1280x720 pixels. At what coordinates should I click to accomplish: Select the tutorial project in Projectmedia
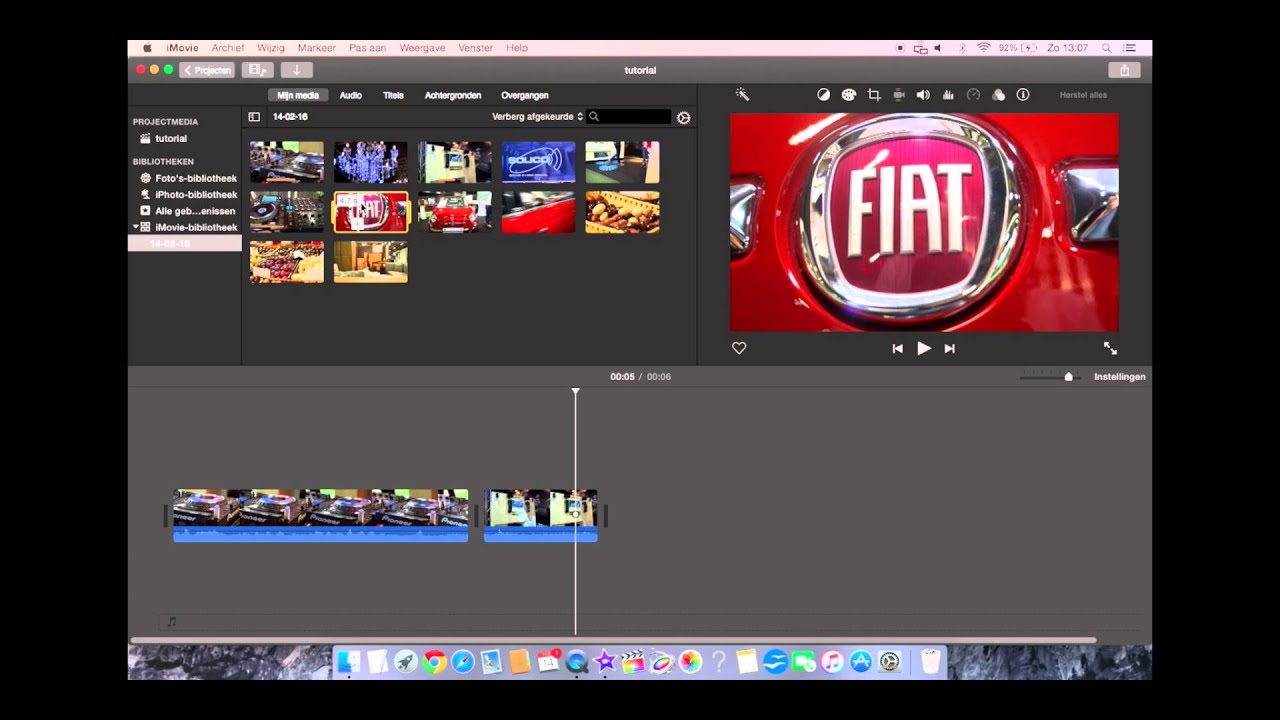click(170, 139)
